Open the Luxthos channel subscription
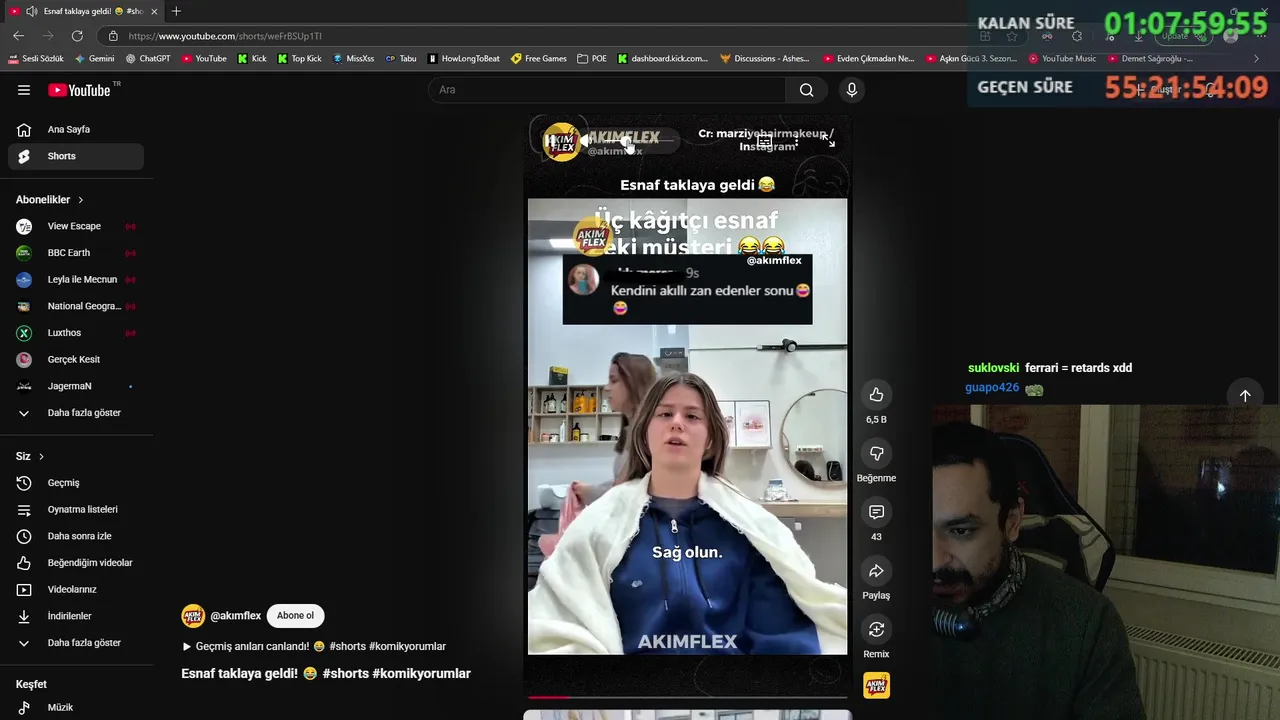Image resolution: width=1280 pixels, height=720 pixels. (76, 333)
